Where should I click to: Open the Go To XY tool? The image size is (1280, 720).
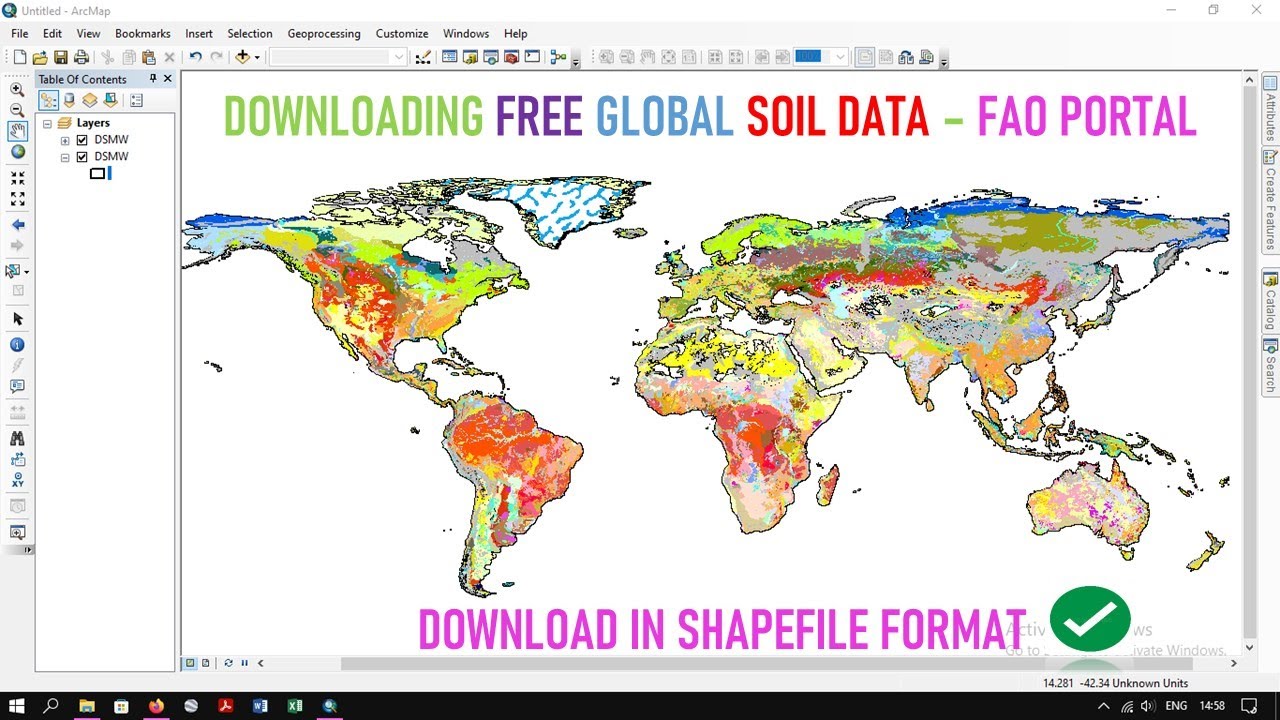point(17,480)
